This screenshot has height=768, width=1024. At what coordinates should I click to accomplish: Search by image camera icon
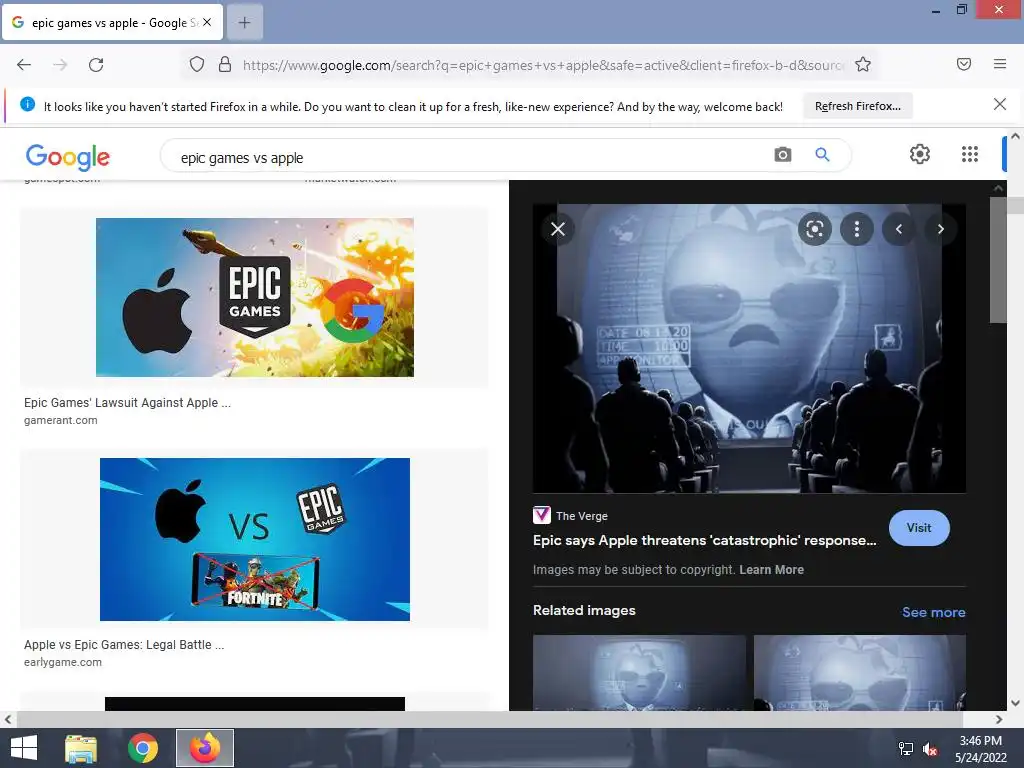point(782,155)
